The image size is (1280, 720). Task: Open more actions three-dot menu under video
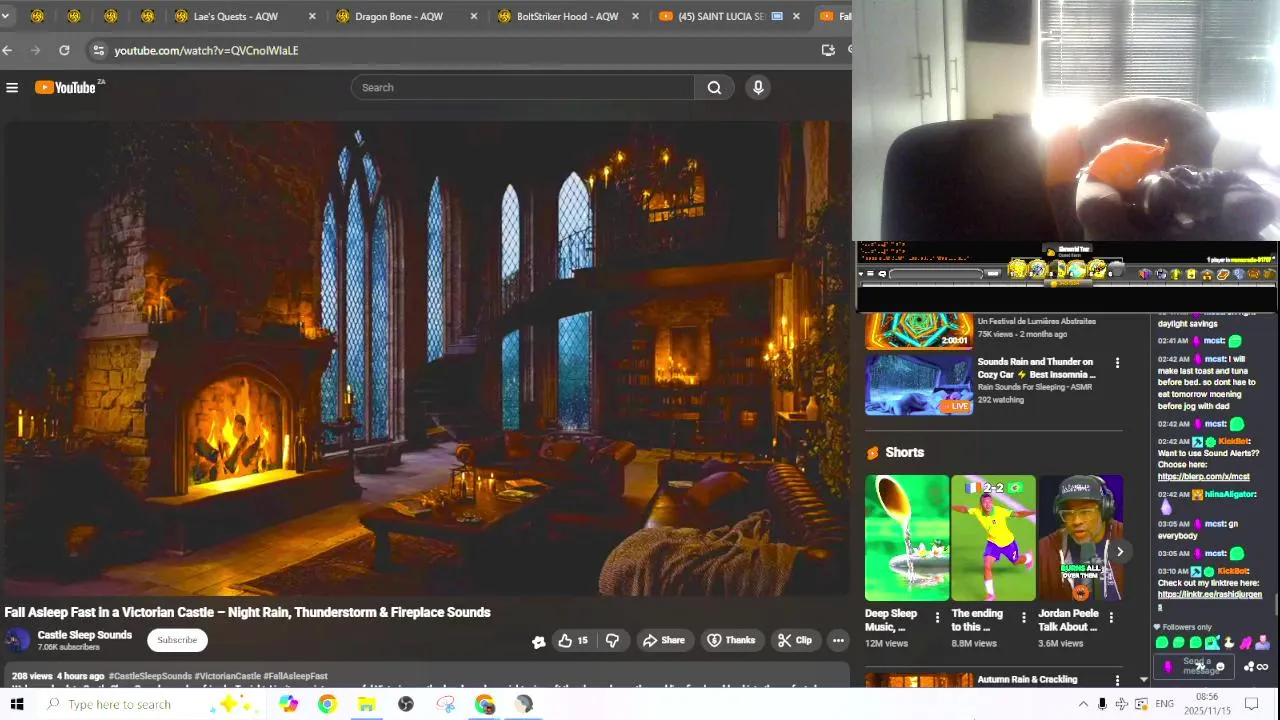[838, 640]
